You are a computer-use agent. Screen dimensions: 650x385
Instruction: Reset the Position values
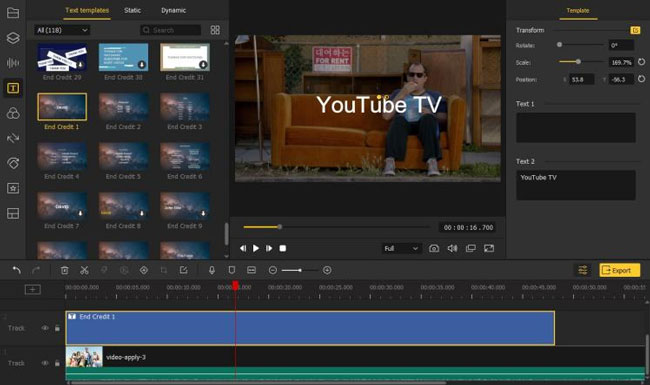click(x=641, y=79)
